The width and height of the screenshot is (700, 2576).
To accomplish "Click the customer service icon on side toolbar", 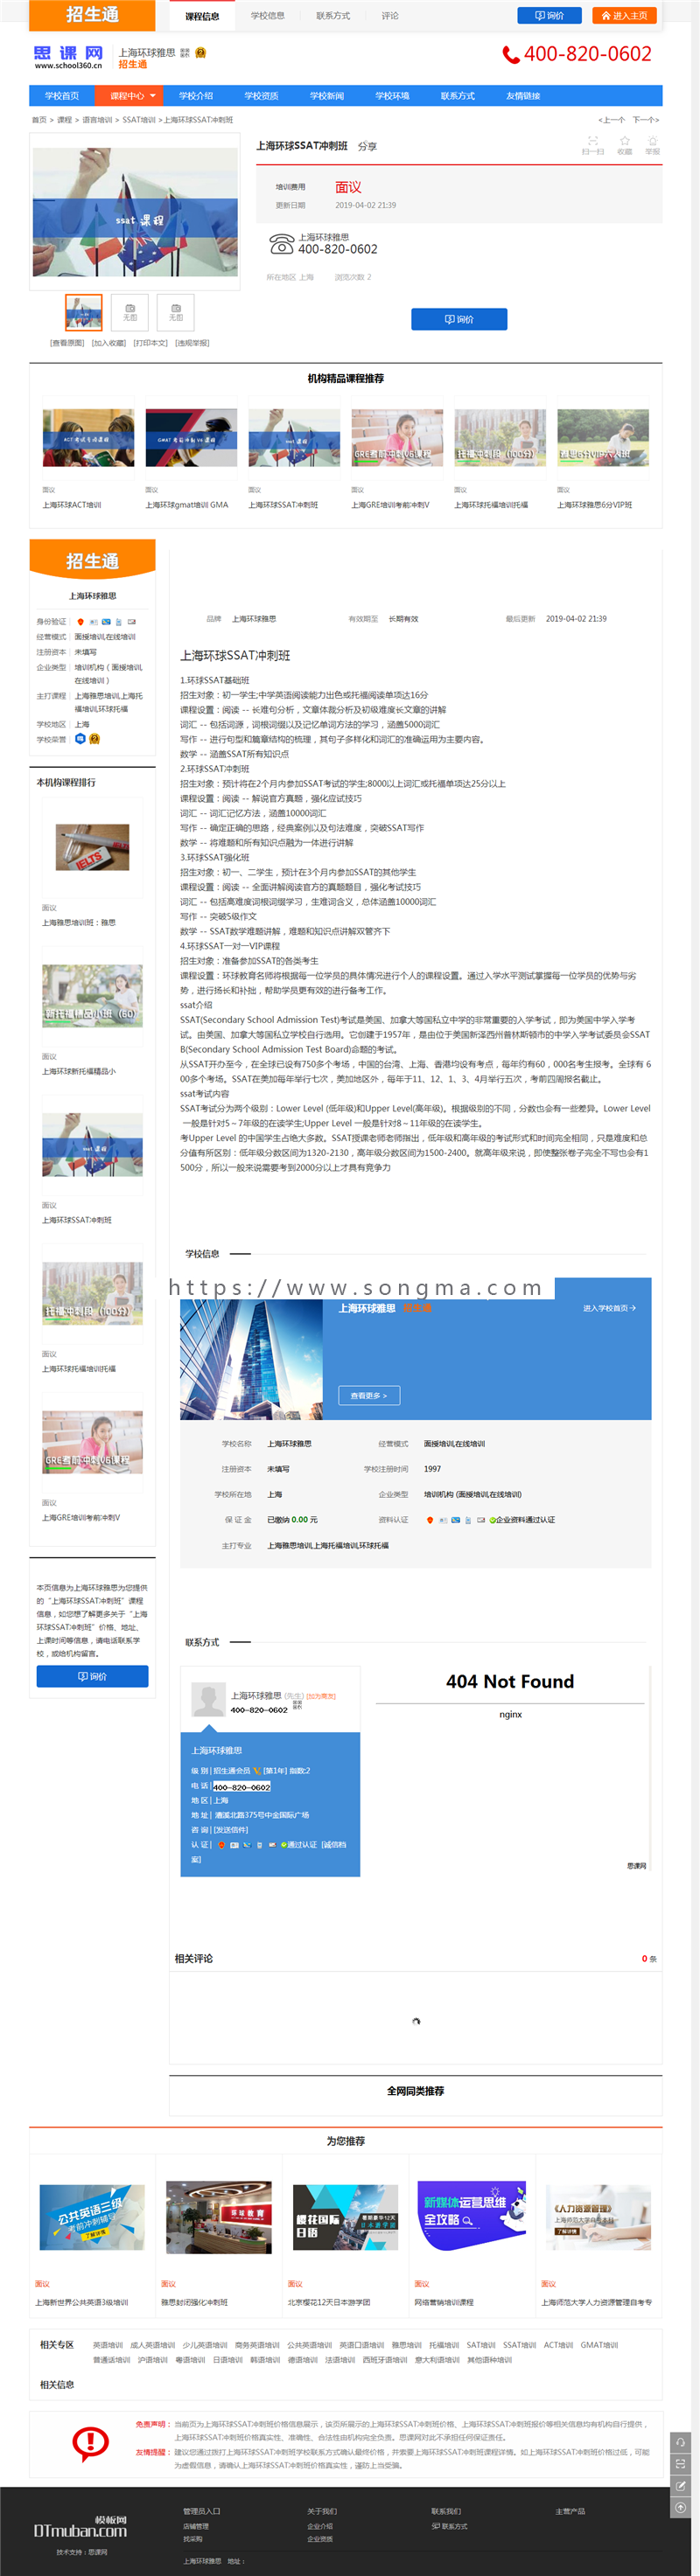I will pos(681,2441).
